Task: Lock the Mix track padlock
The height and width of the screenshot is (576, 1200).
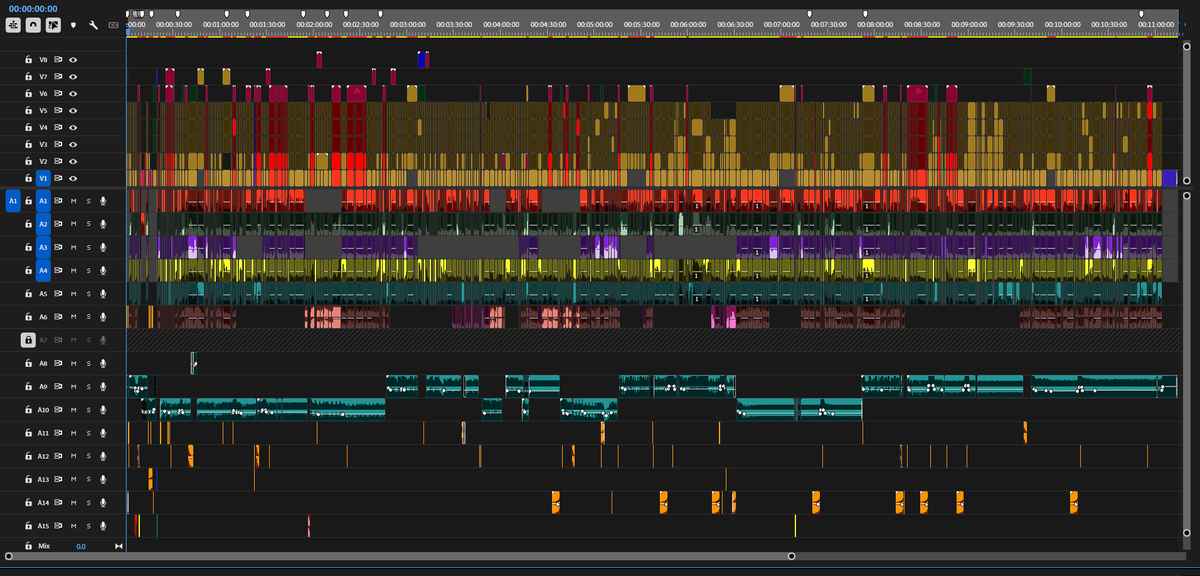Action: [29, 546]
